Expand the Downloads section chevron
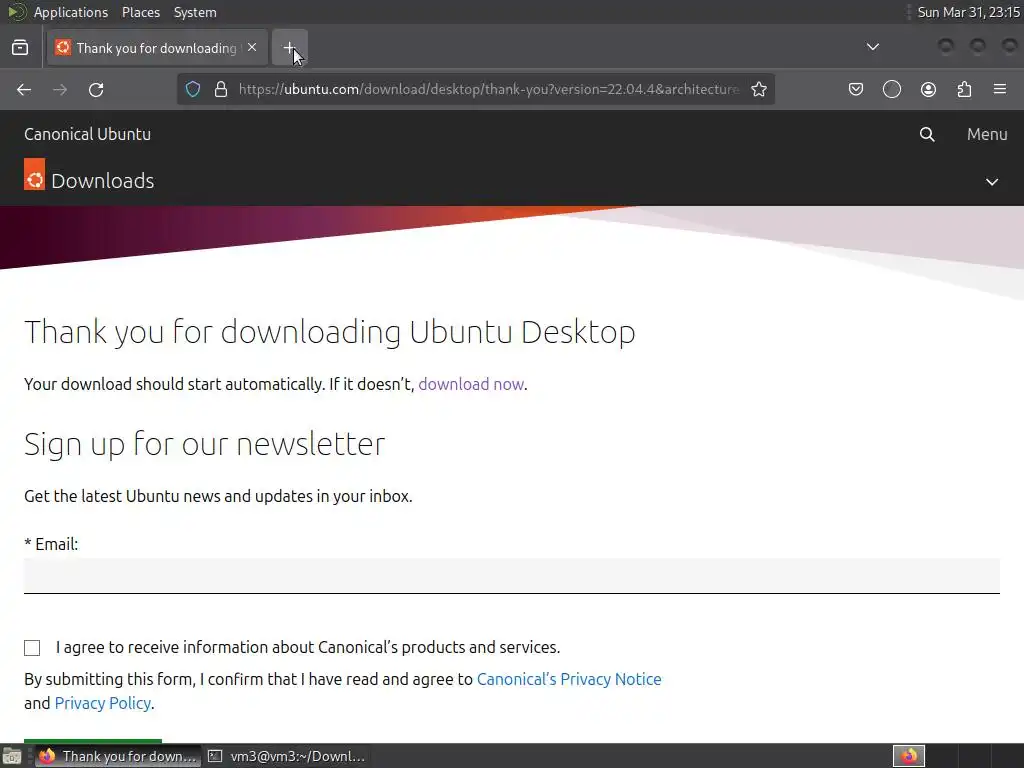 (992, 182)
